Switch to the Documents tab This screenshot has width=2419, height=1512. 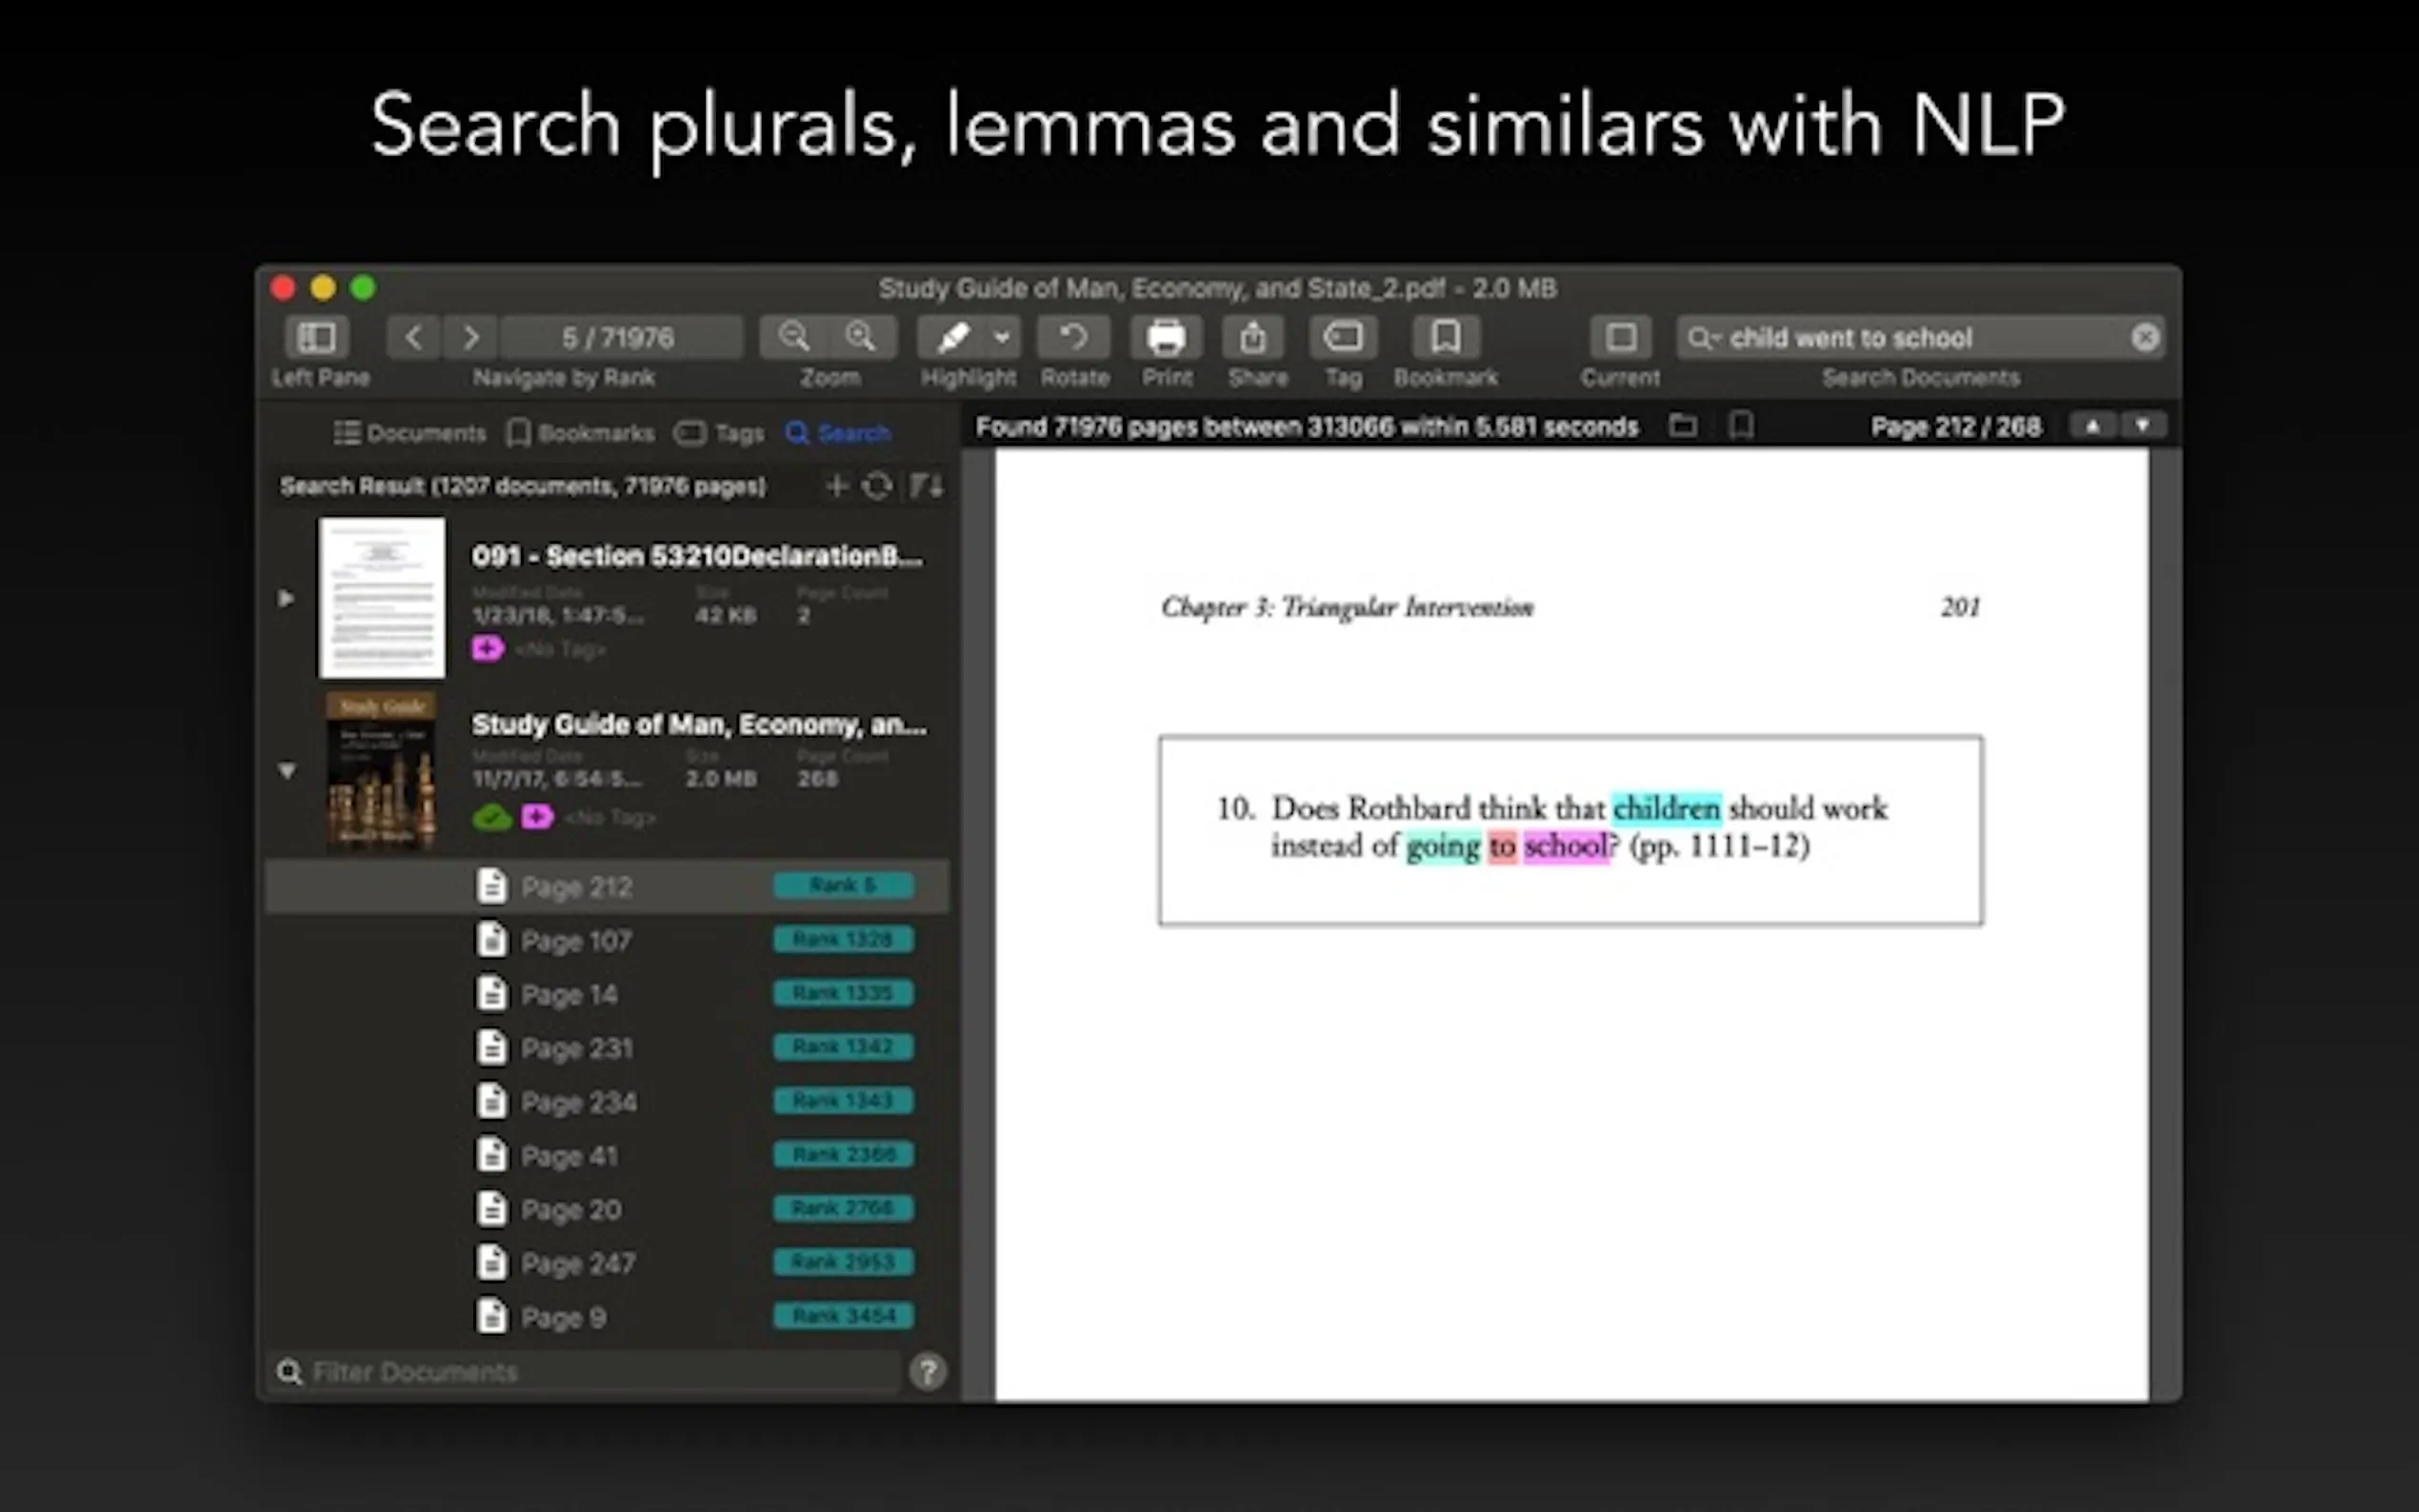click(410, 433)
